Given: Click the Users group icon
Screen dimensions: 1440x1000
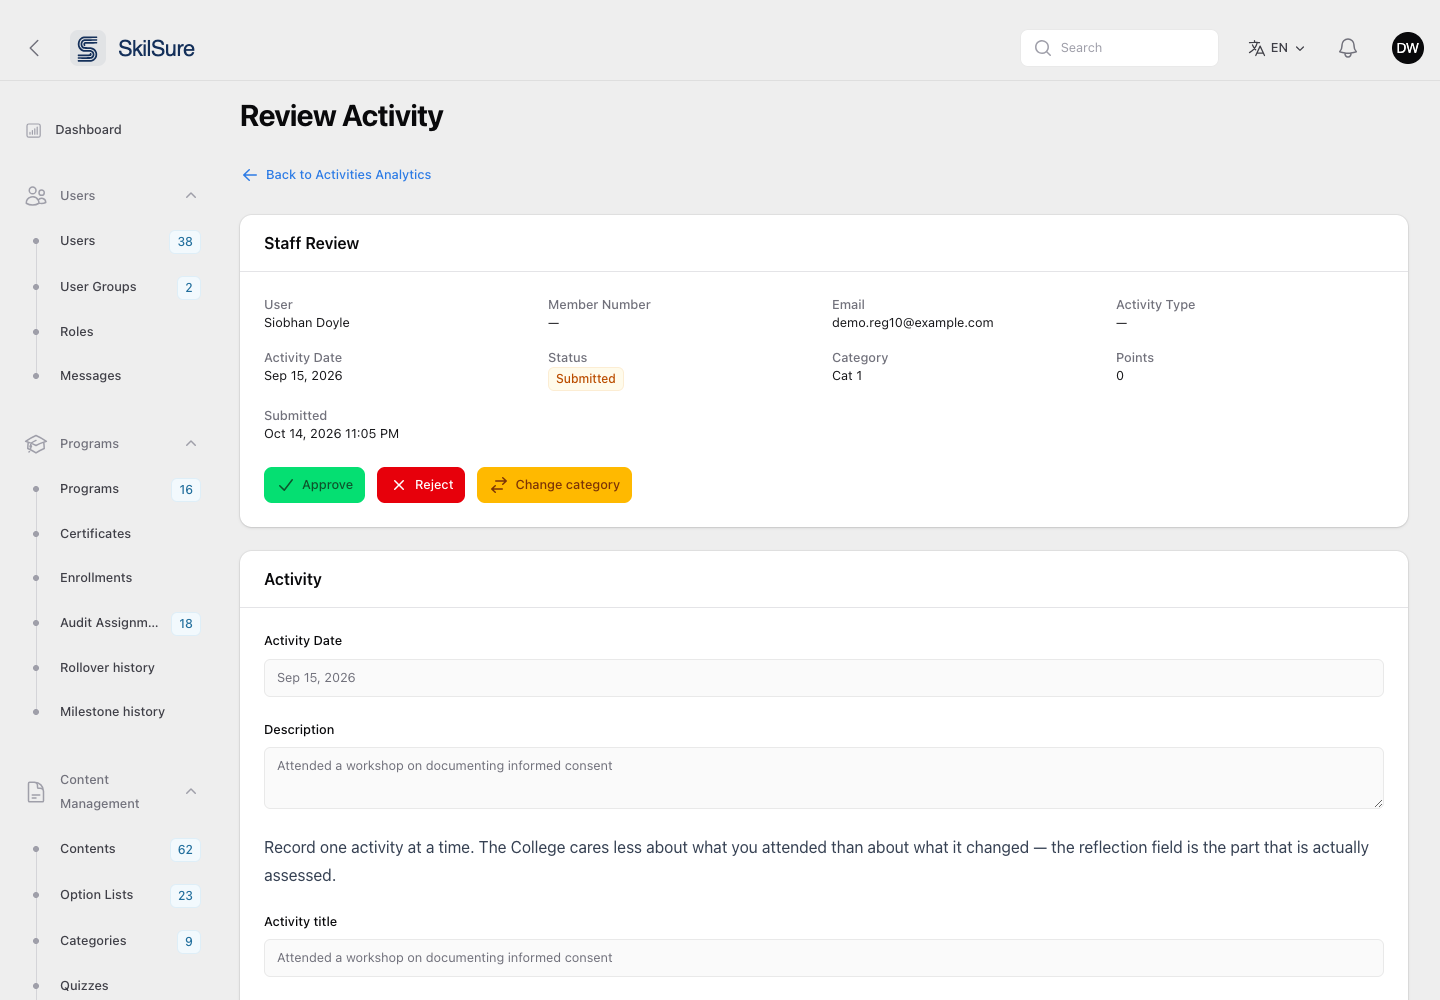Looking at the screenshot, I should [x=36, y=196].
